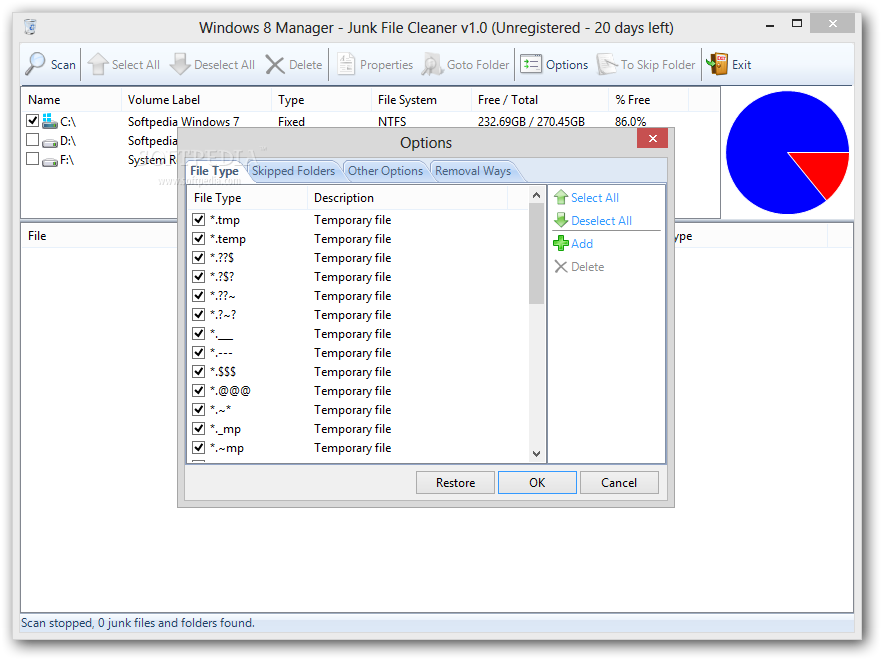This screenshot has width=882, height=660.
Task: Click the D:\ drive icon
Action: click(50, 141)
